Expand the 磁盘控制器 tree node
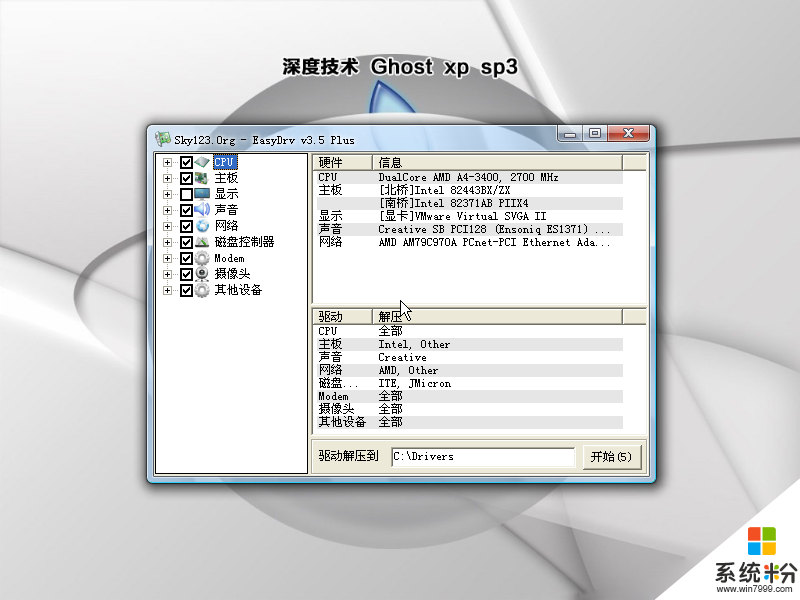Screen dimensions: 800x600 click(x=168, y=242)
